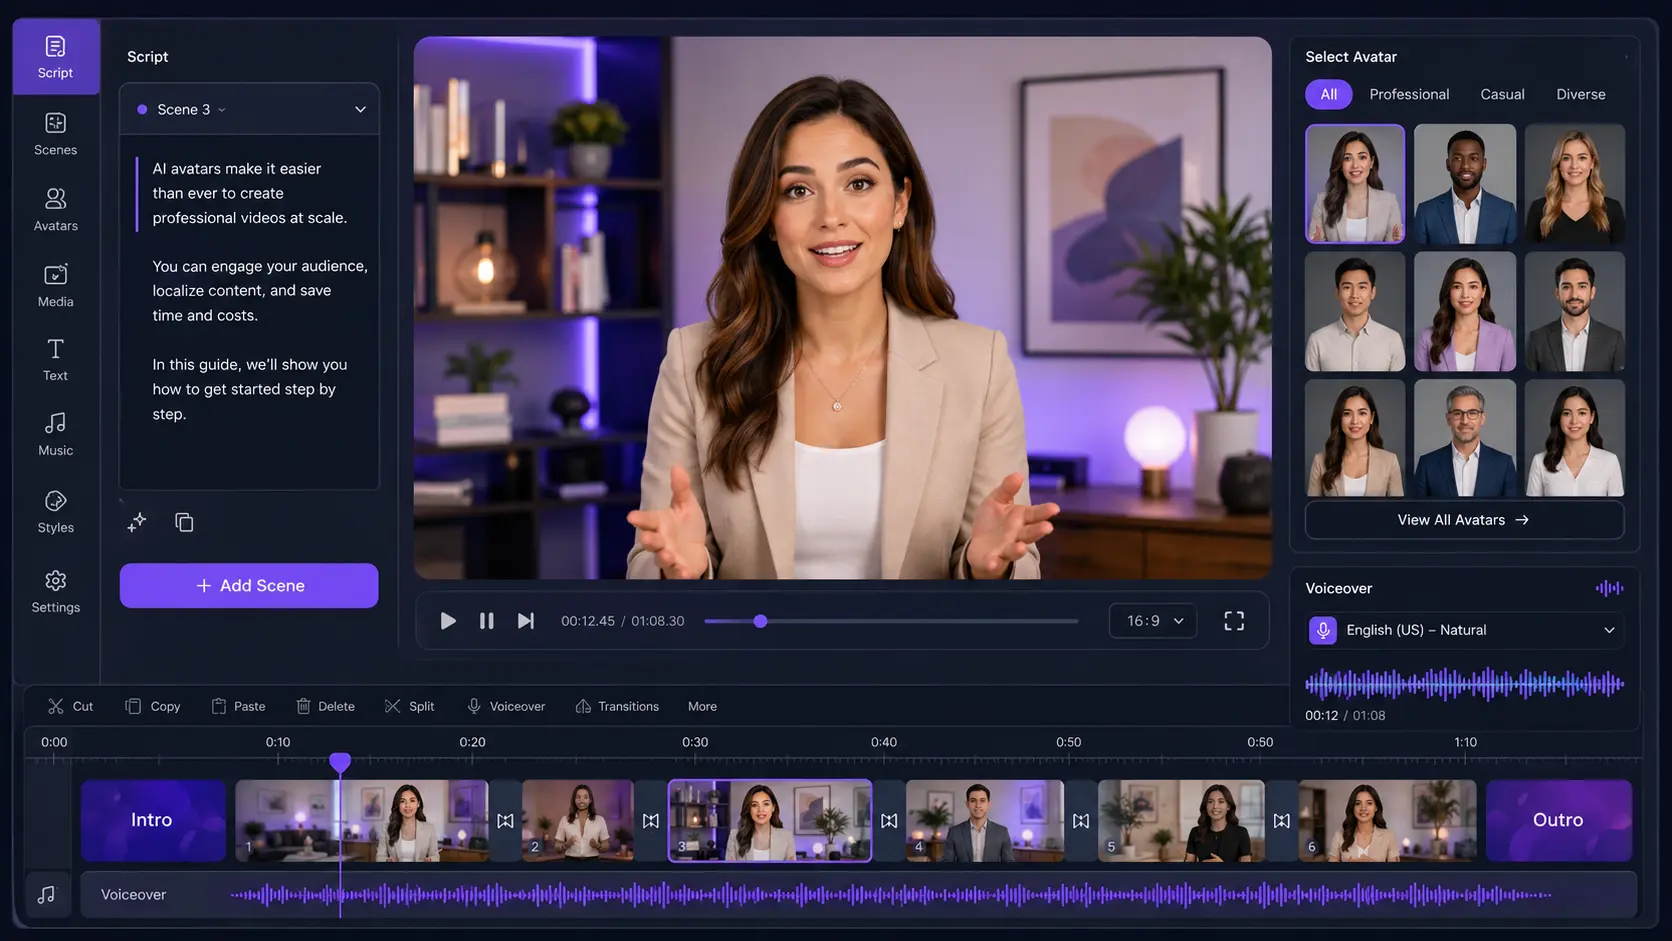This screenshot has width=1672, height=941.
Task: Select the Intro clip on timeline
Action: [x=153, y=820]
